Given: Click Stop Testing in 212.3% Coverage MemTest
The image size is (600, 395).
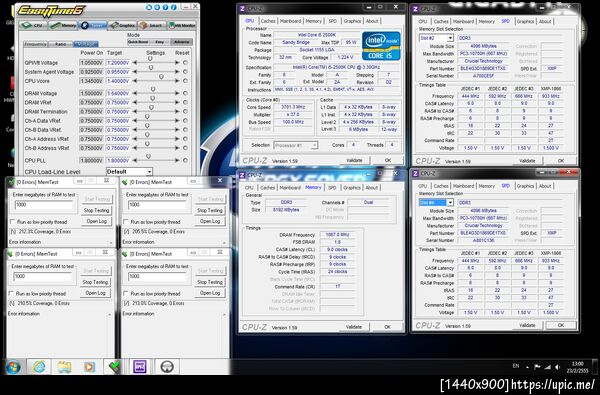Looking at the screenshot, I should click(x=96, y=210).
